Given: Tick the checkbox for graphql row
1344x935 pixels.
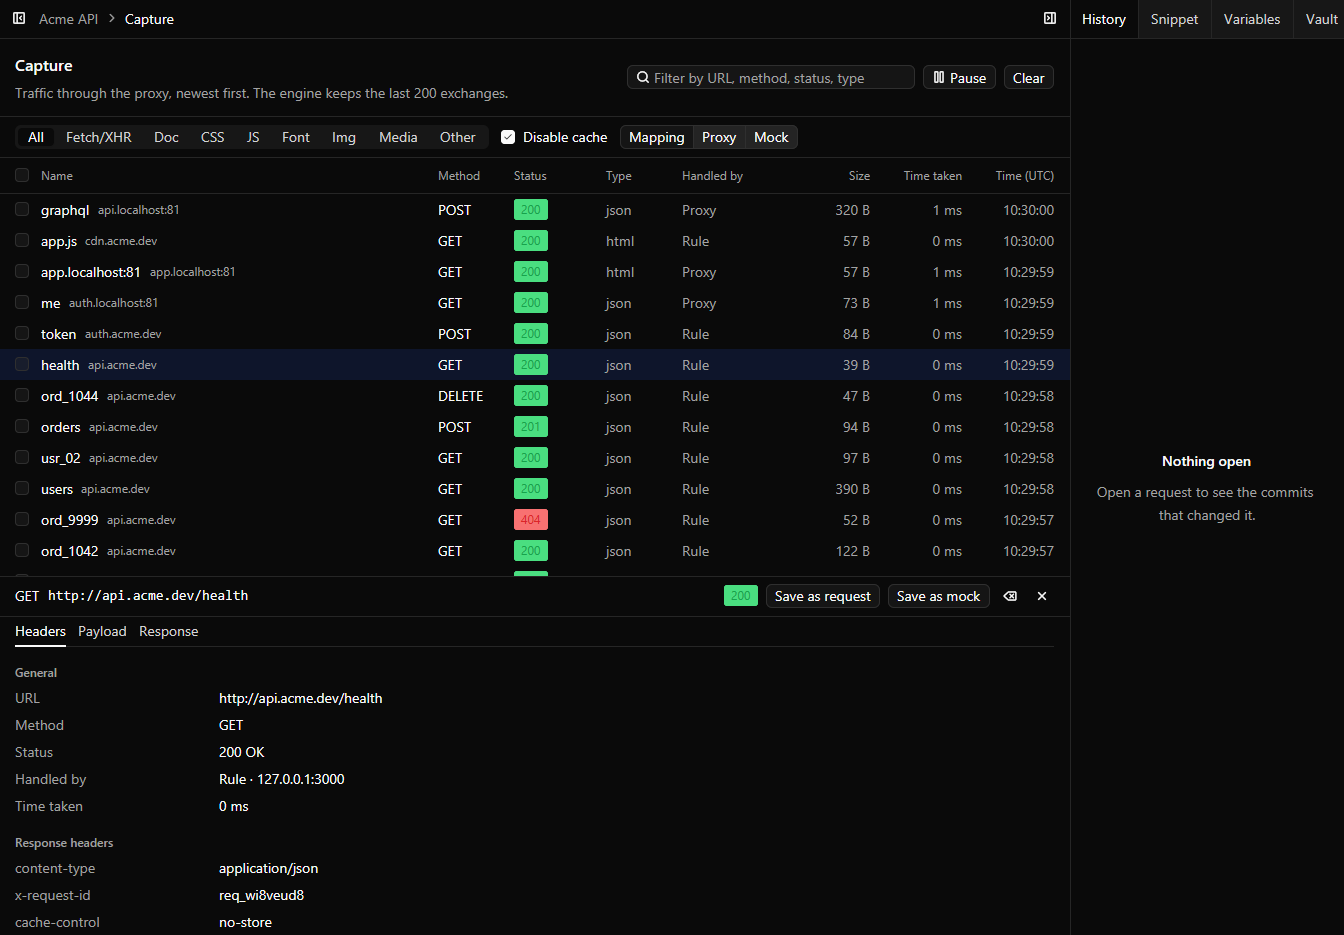Looking at the screenshot, I should click(22, 209).
